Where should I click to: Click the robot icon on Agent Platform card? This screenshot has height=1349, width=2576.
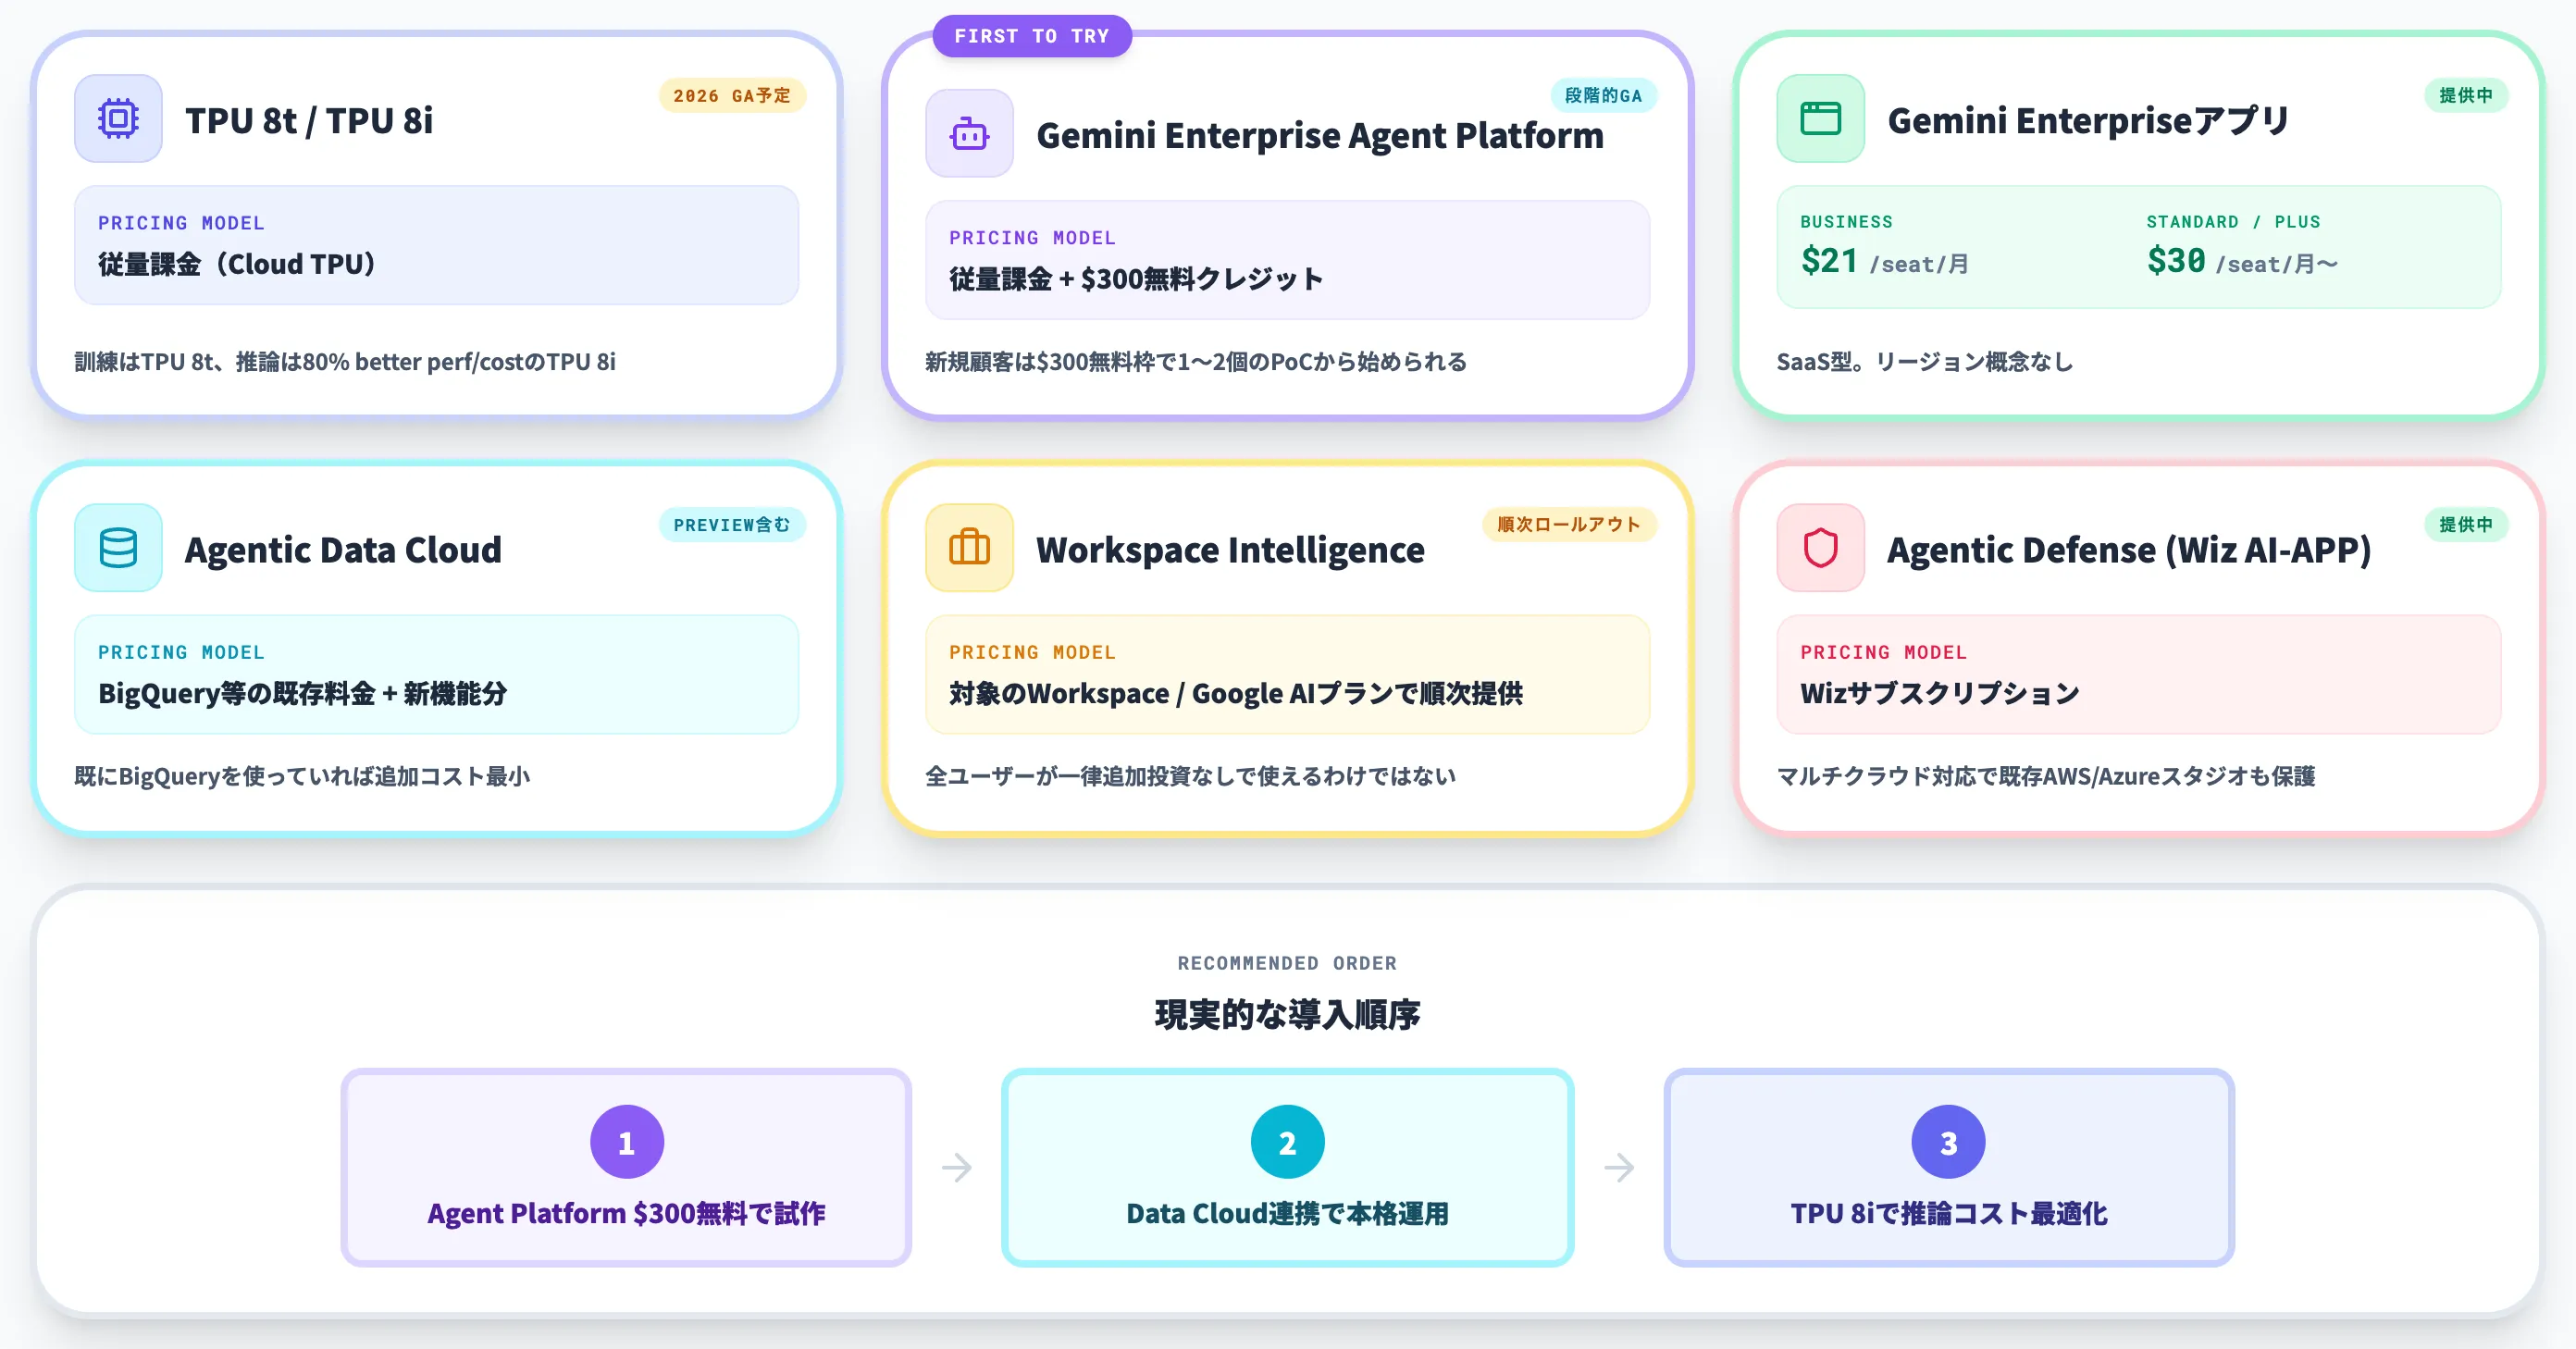coord(967,133)
